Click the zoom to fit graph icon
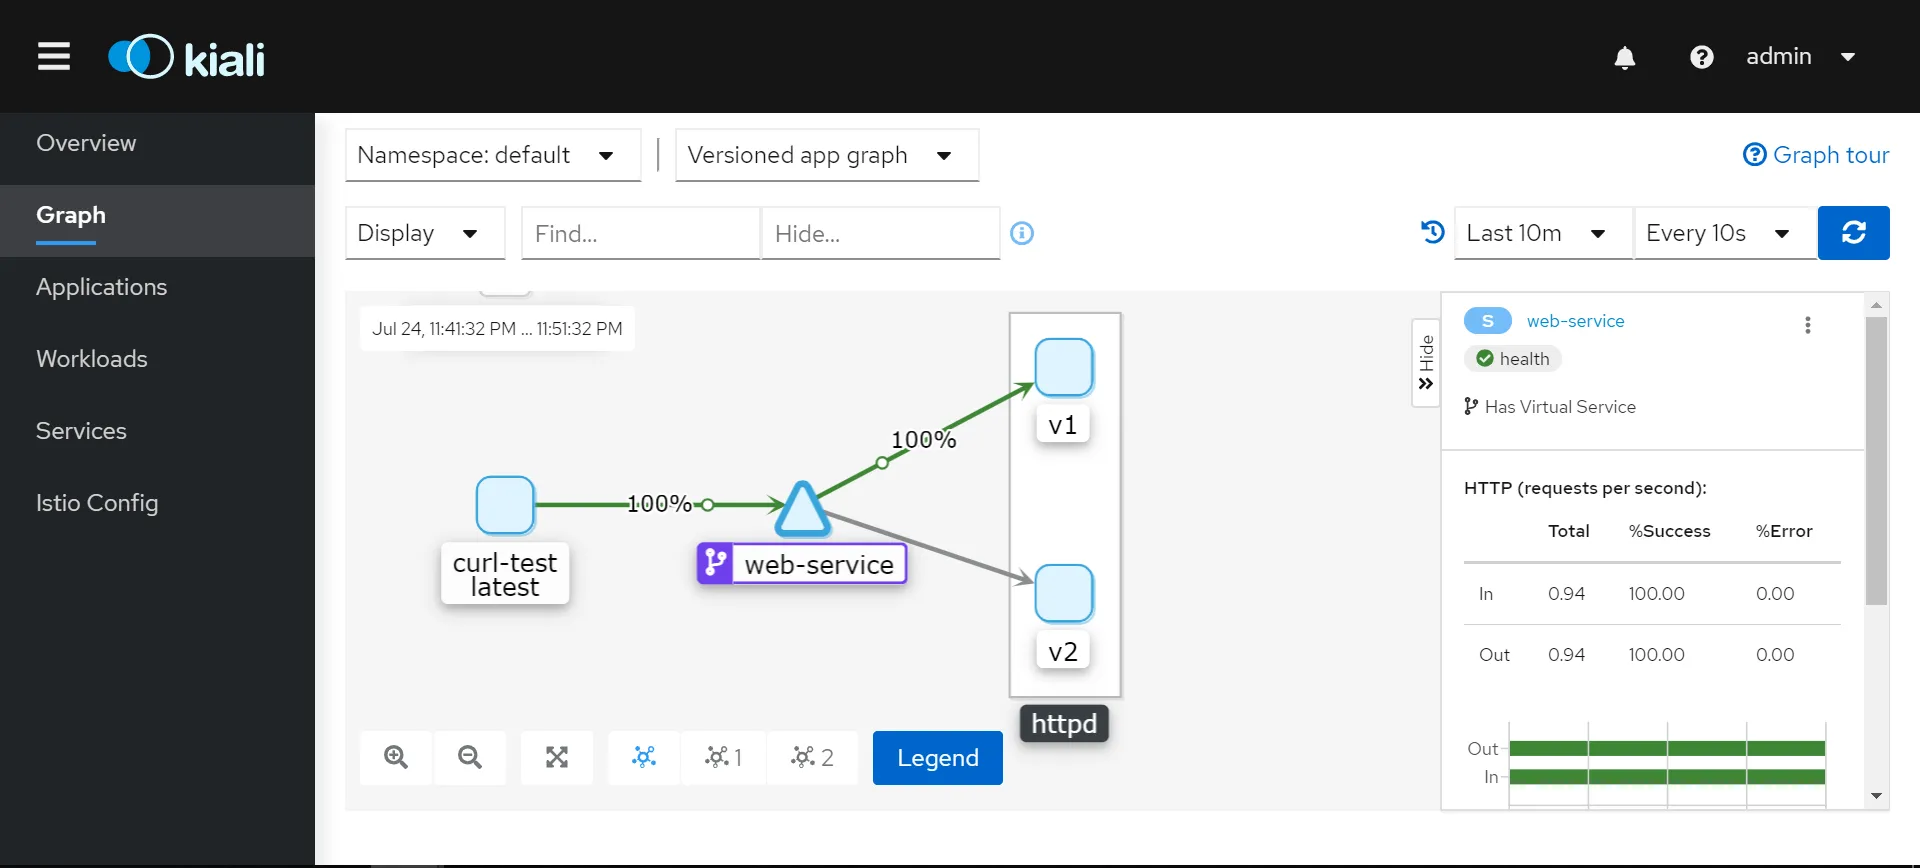The width and height of the screenshot is (1920, 868). click(x=557, y=757)
